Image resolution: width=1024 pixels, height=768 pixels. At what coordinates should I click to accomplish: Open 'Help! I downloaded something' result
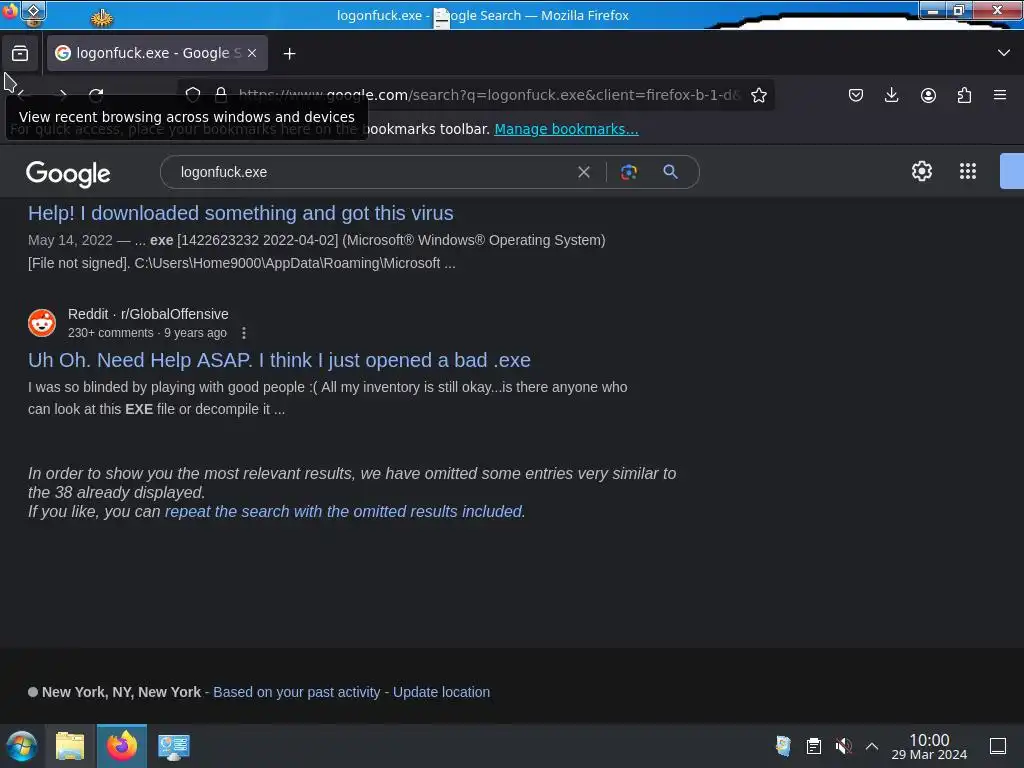(x=240, y=214)
